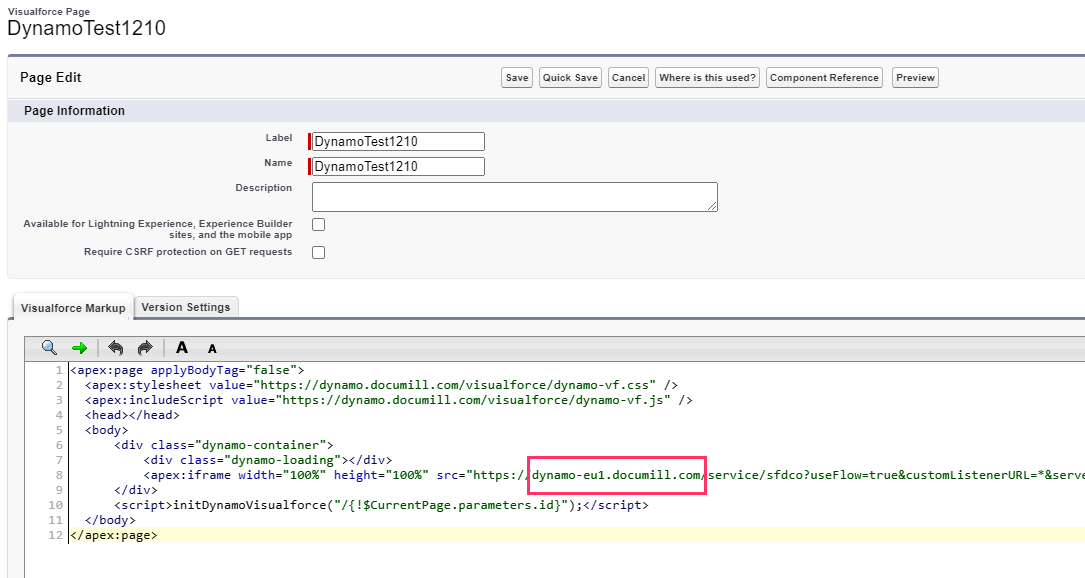
Task: Click the Quick Save button
Action: (570, 78)
